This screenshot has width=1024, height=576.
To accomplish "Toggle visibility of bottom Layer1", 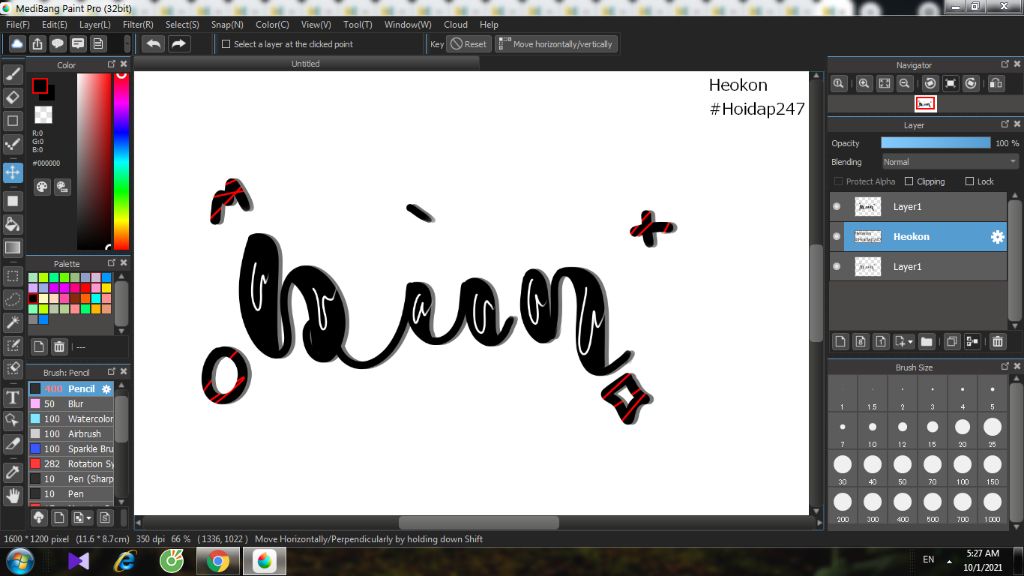I will tap(837, 266).
